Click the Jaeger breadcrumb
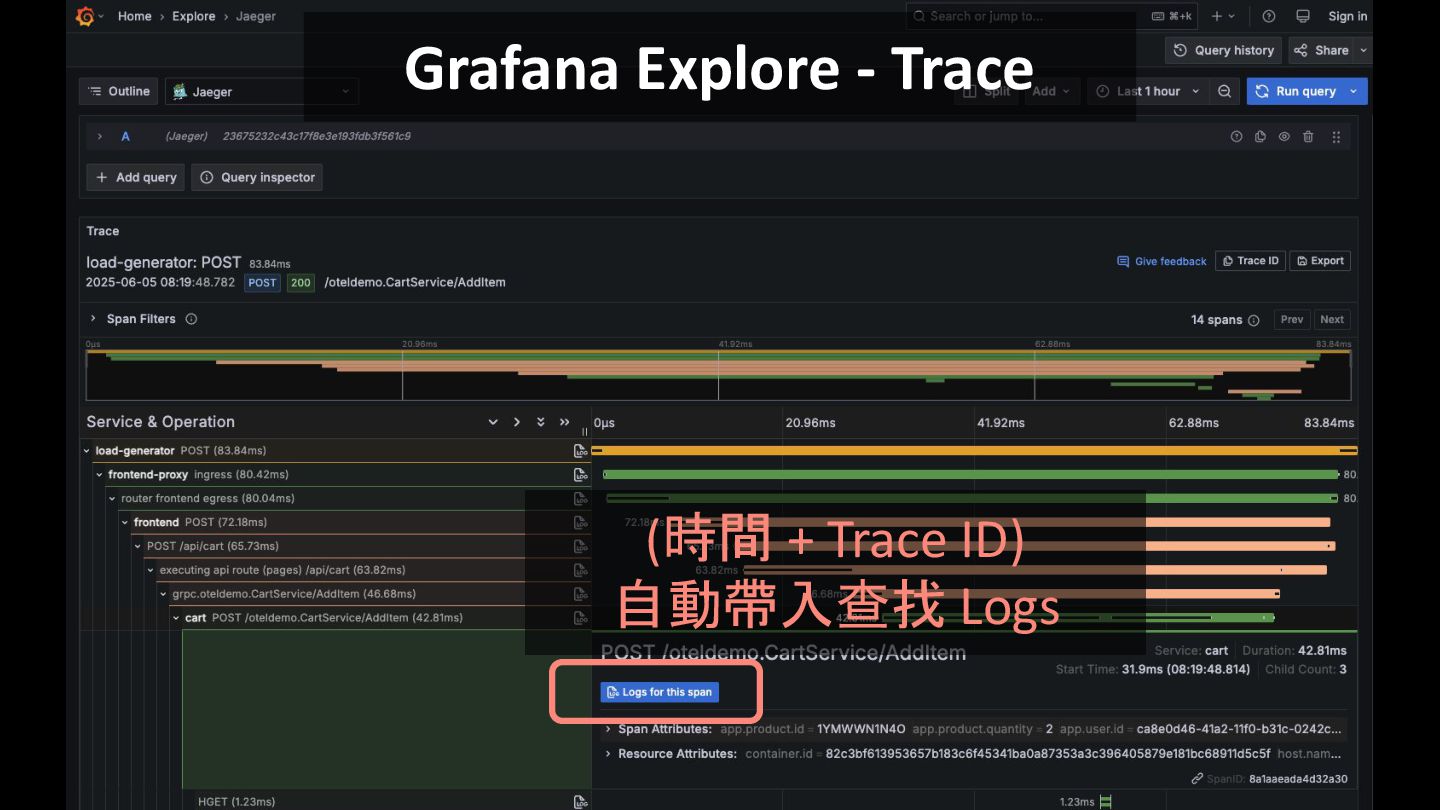This screenshot has width=1440, height=810. click(x=256, y=16)
